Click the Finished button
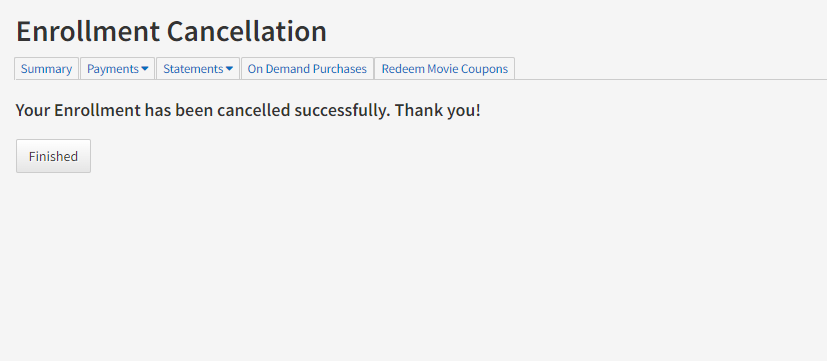827x361 pixels. pos(53,156)
